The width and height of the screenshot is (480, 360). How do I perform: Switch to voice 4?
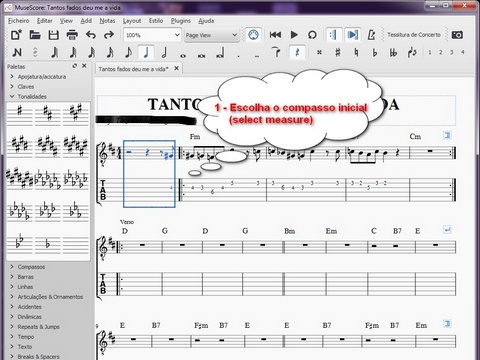tap(463, 52)
